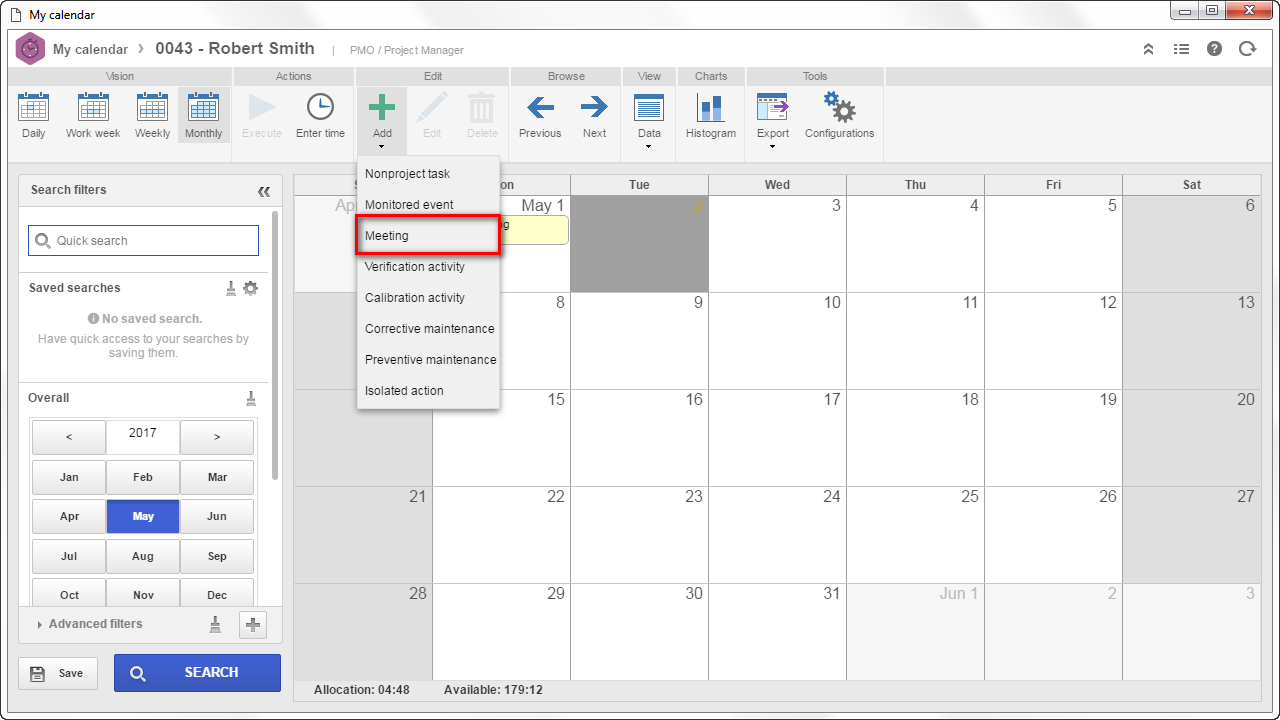Select the Work week view icon

tap(93, 115)
